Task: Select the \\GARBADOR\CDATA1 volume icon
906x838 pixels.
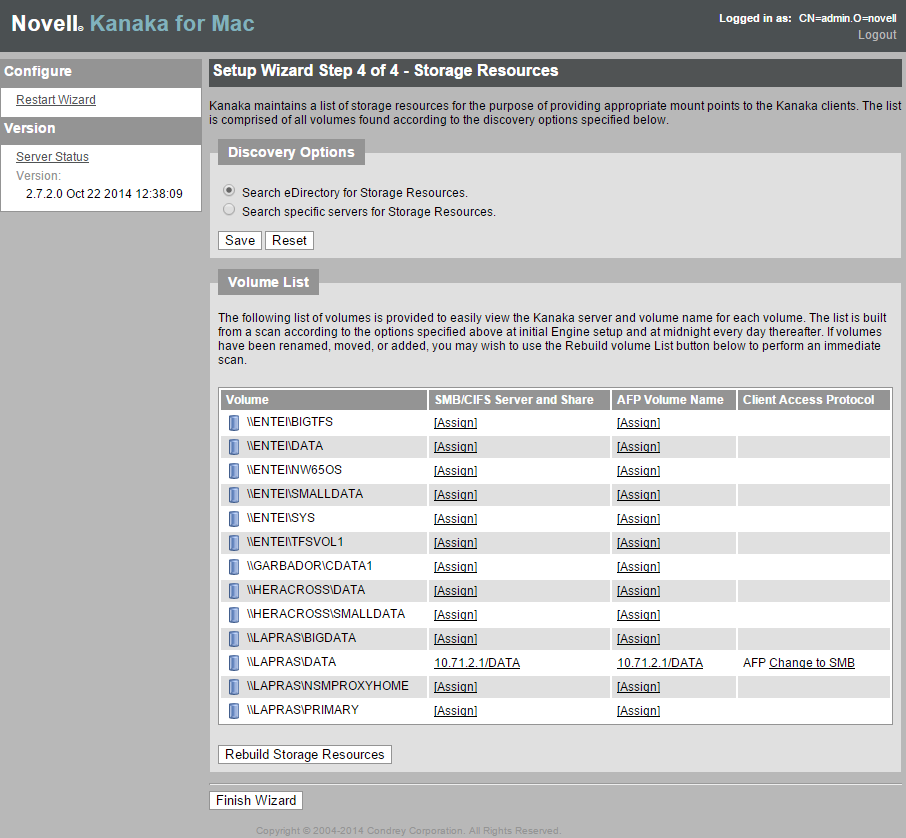Action: pyautogui.click(x=234, y=567)
